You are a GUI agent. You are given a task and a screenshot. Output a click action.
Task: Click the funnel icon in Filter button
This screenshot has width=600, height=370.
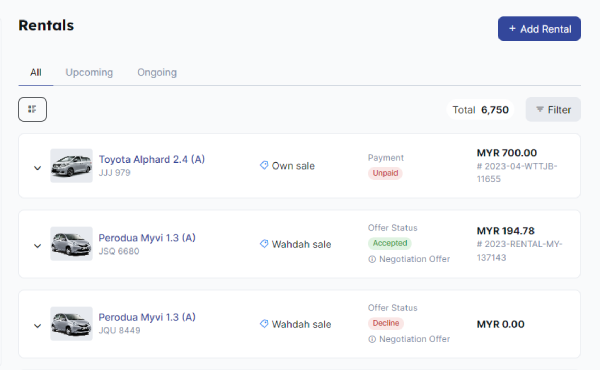[x=540, y=109]
